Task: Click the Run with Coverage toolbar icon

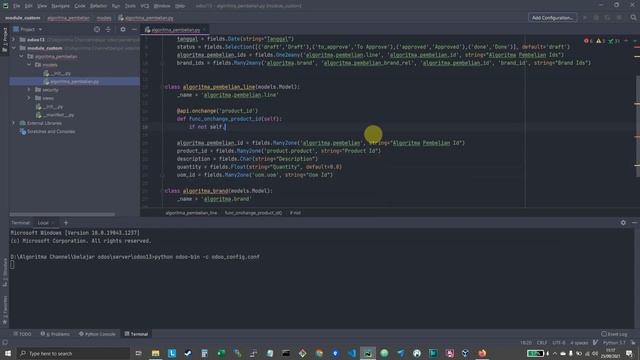Action: [x=608, y=18]
